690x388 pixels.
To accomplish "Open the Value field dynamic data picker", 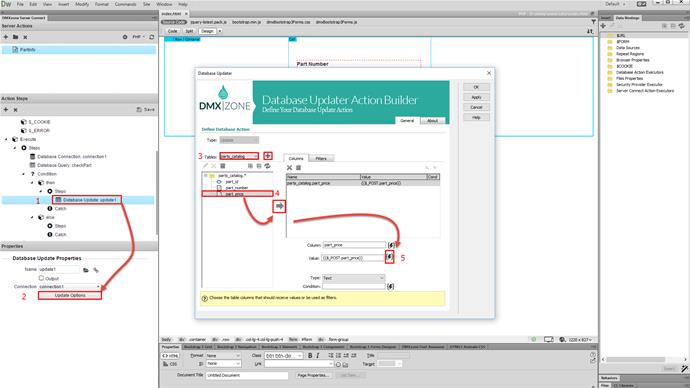I will (x=389, y=257).
